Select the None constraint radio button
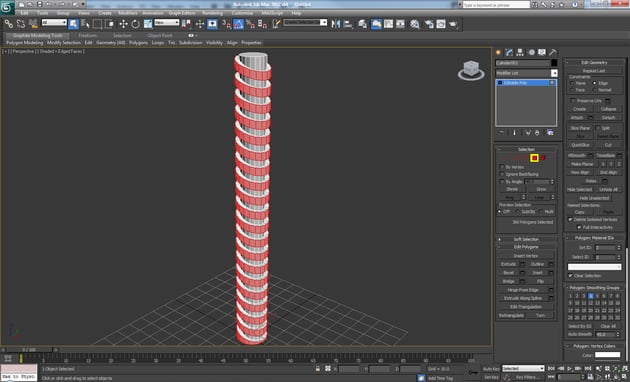The image size is (630, 382). pyautogui.click(x=572, y=83)
